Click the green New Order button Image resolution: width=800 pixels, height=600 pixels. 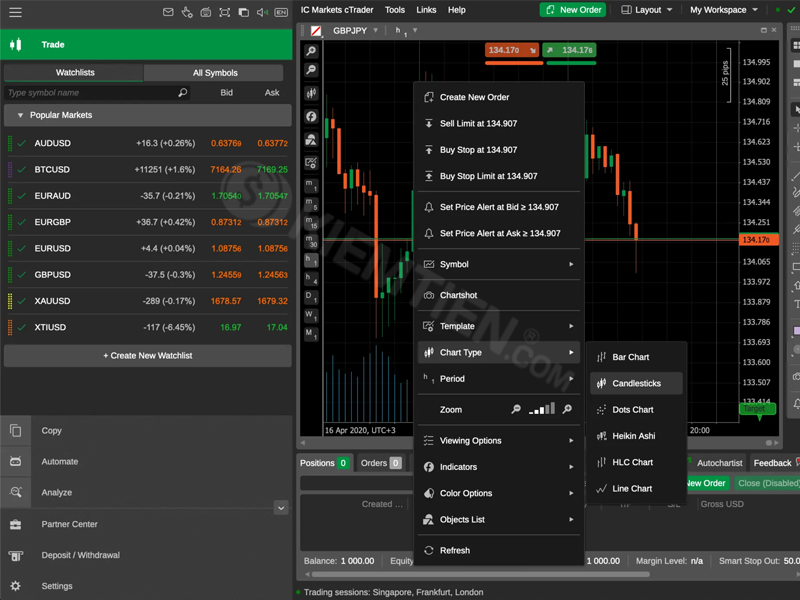(573, 10)
